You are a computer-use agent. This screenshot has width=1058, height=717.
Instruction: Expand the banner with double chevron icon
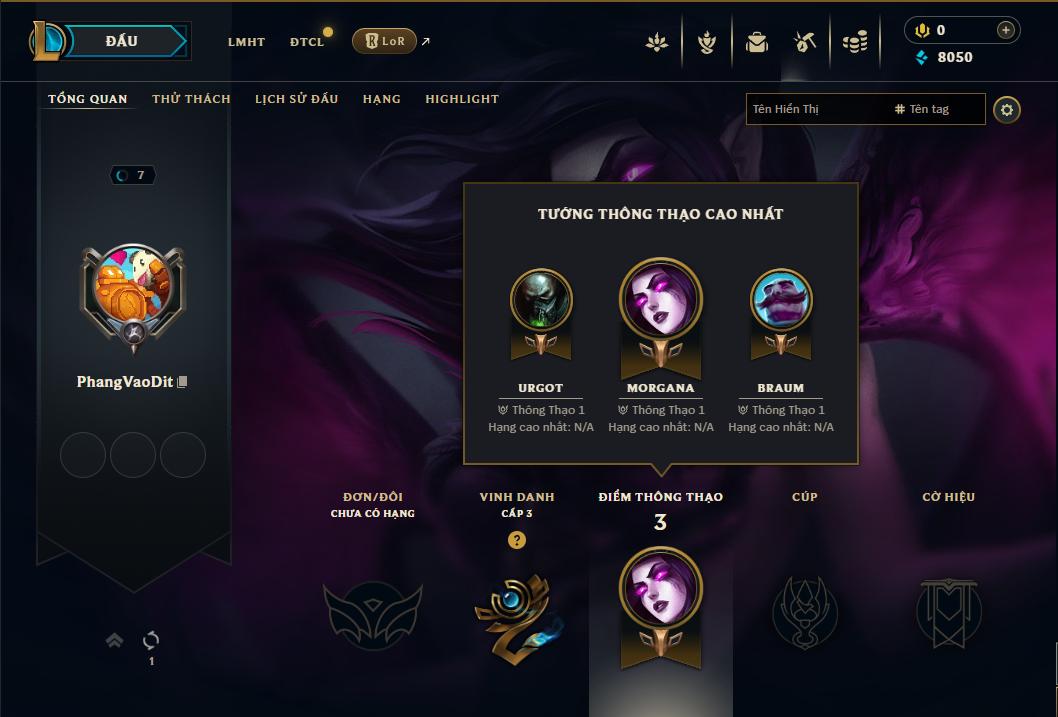(115, 640)
